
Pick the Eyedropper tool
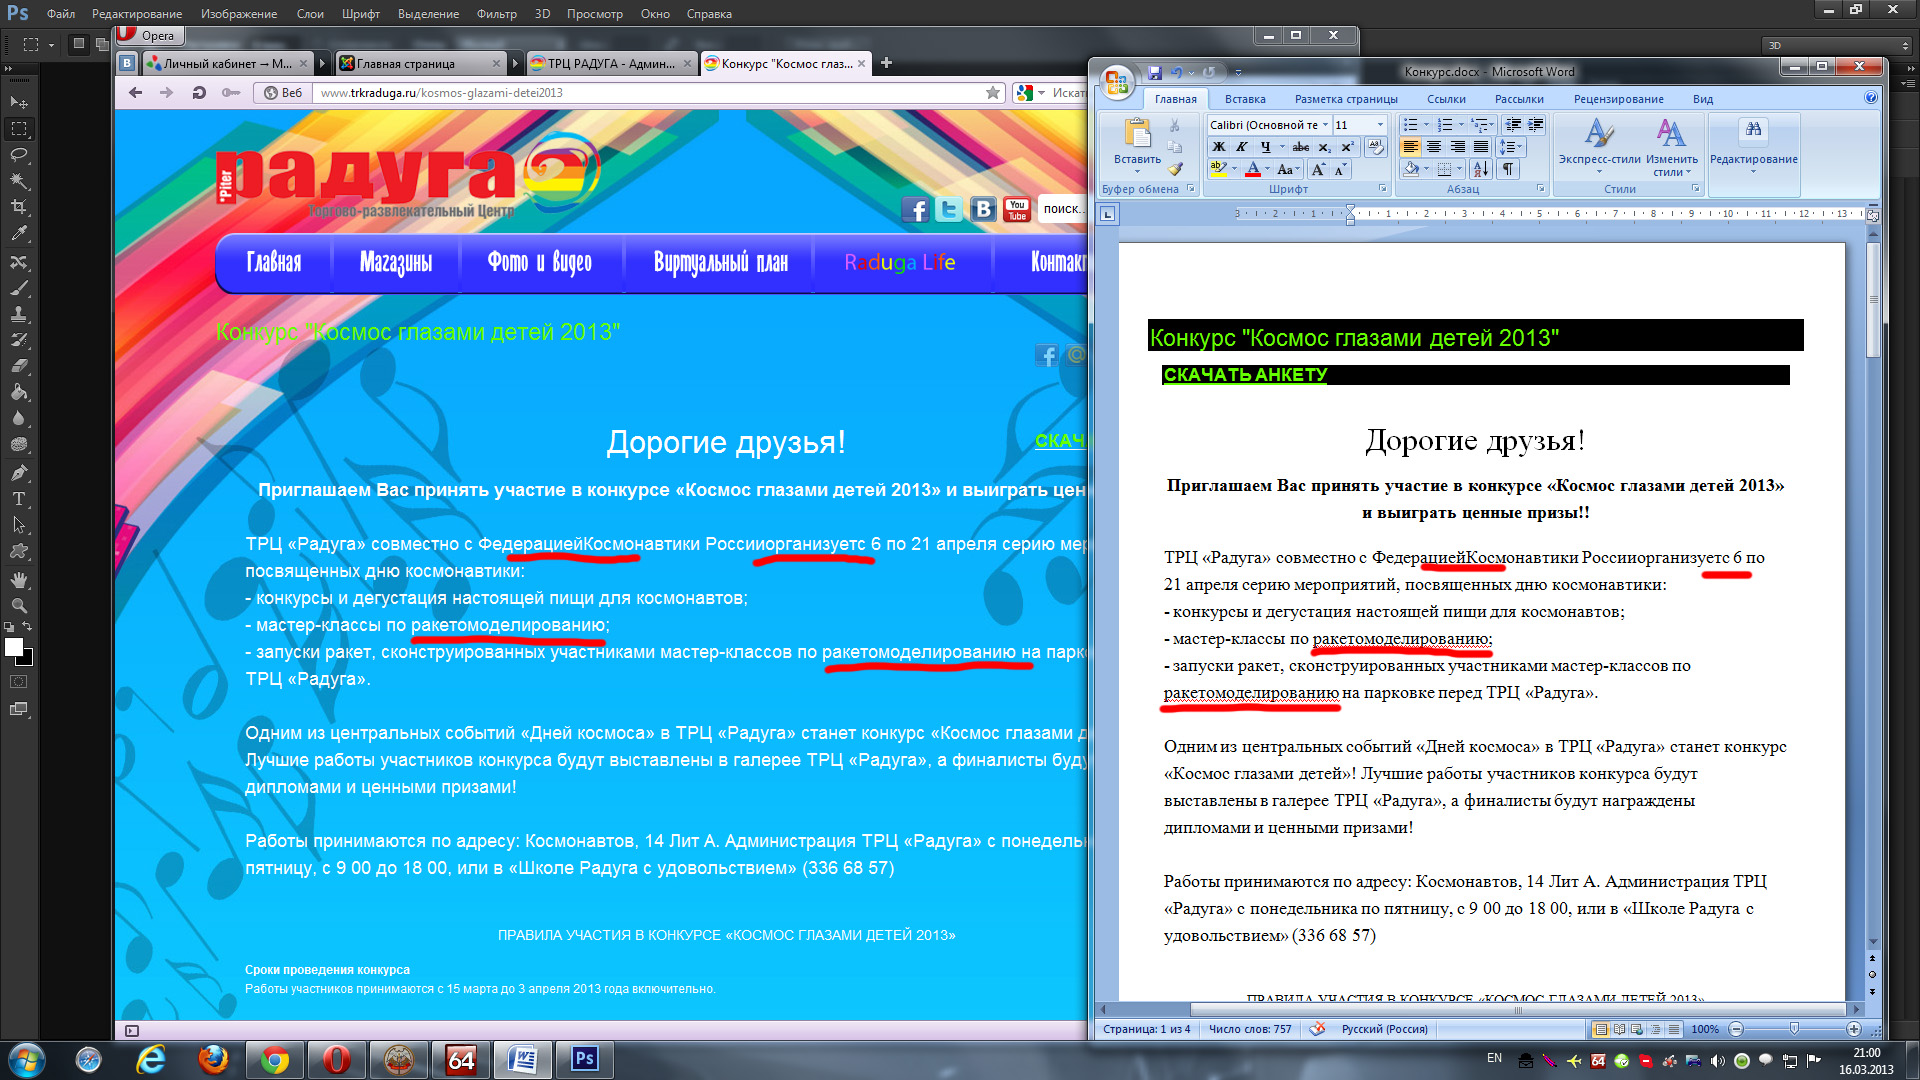pos(19,234)
